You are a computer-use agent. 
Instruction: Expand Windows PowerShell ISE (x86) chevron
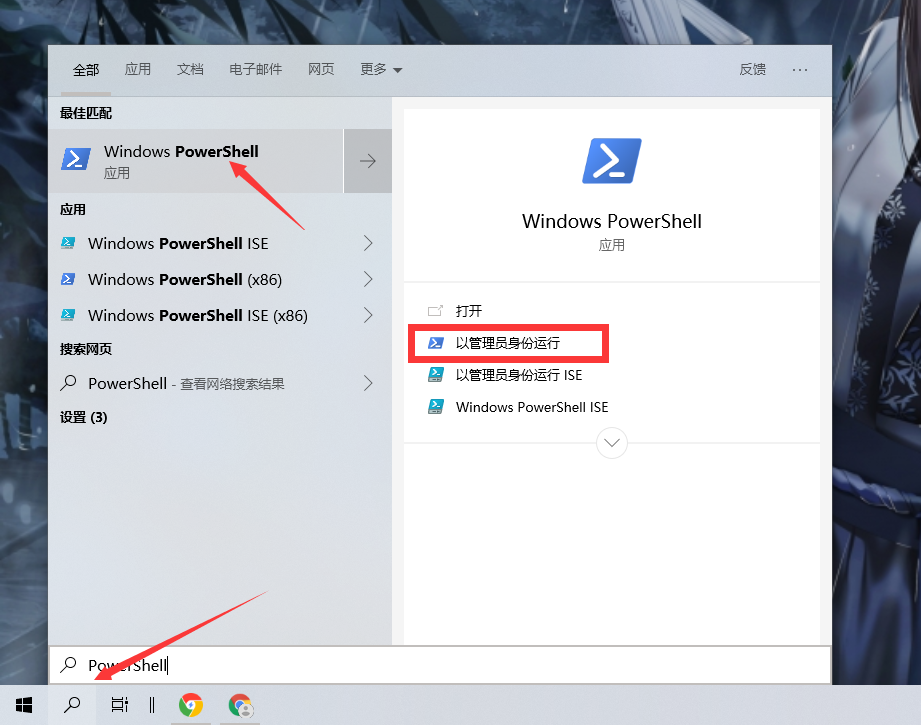367,315
